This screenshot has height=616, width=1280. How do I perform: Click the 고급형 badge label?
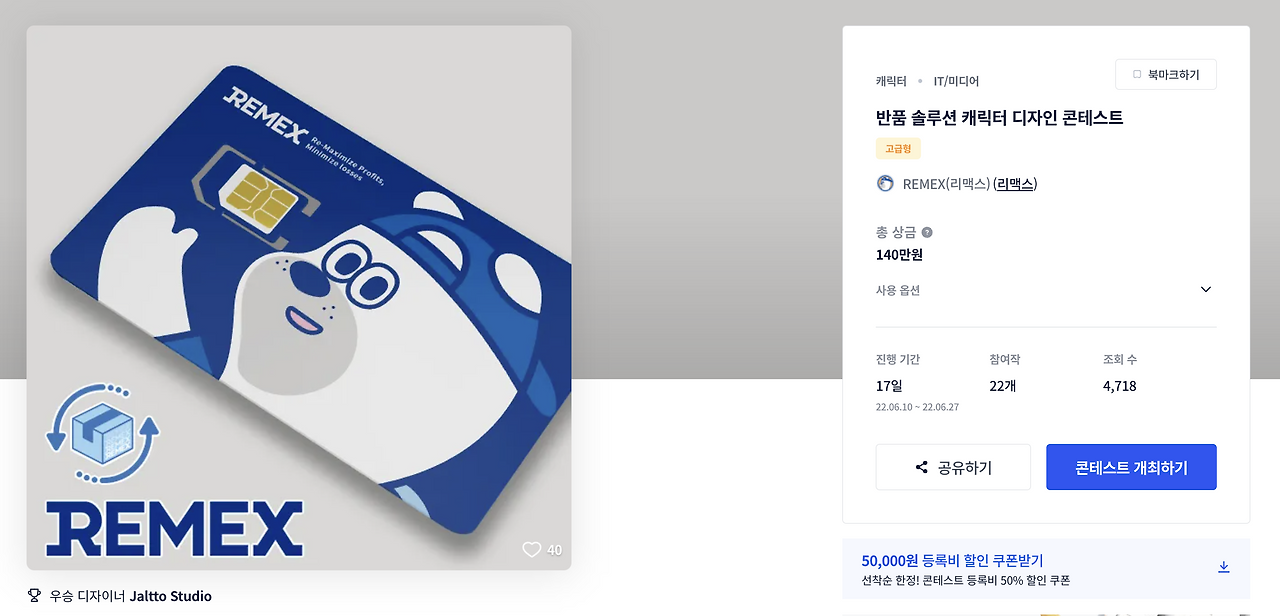coord(897,147)
